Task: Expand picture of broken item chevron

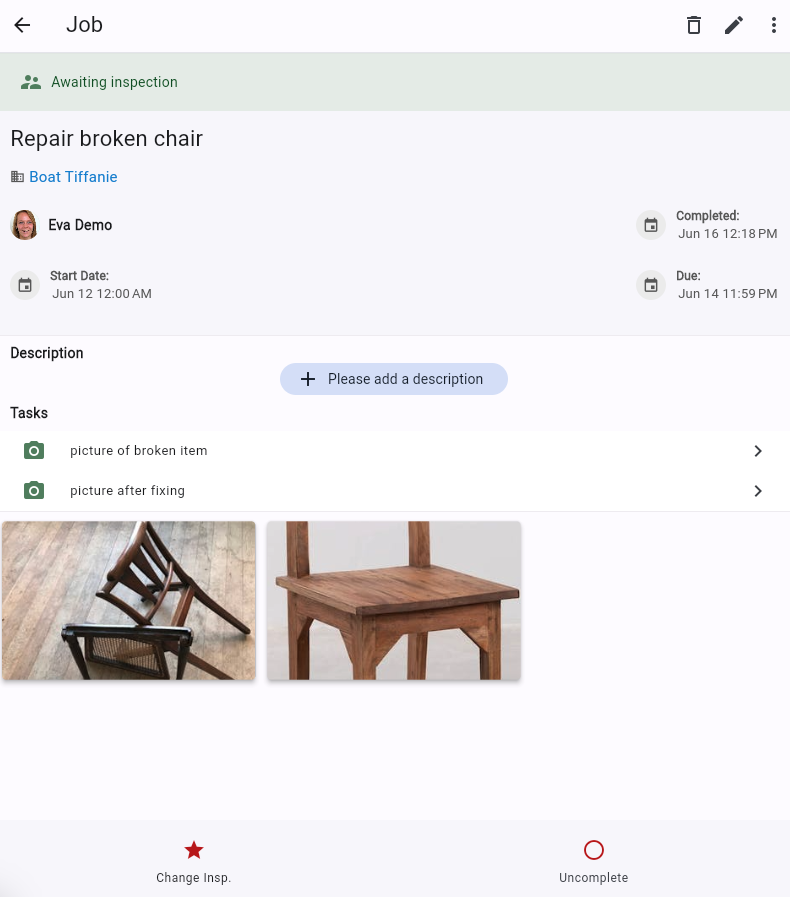Action: tap(758, 451)
